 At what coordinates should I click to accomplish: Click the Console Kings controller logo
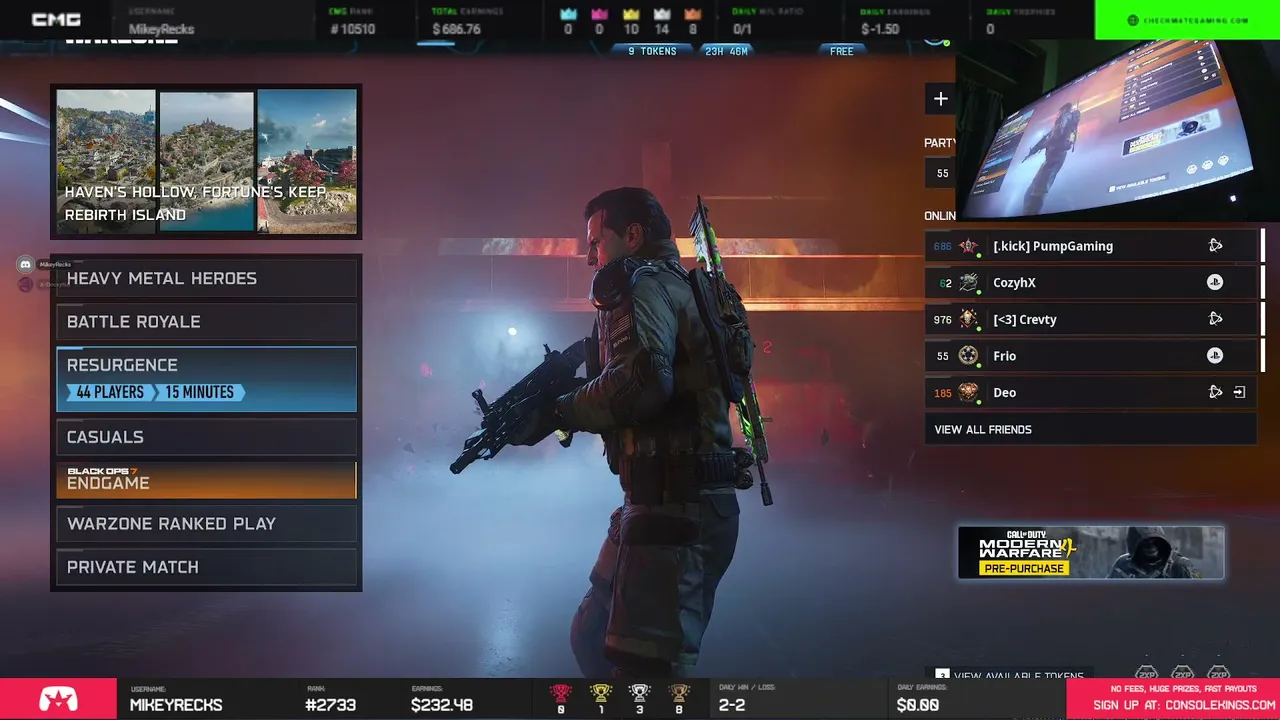[x=58, y=699]
